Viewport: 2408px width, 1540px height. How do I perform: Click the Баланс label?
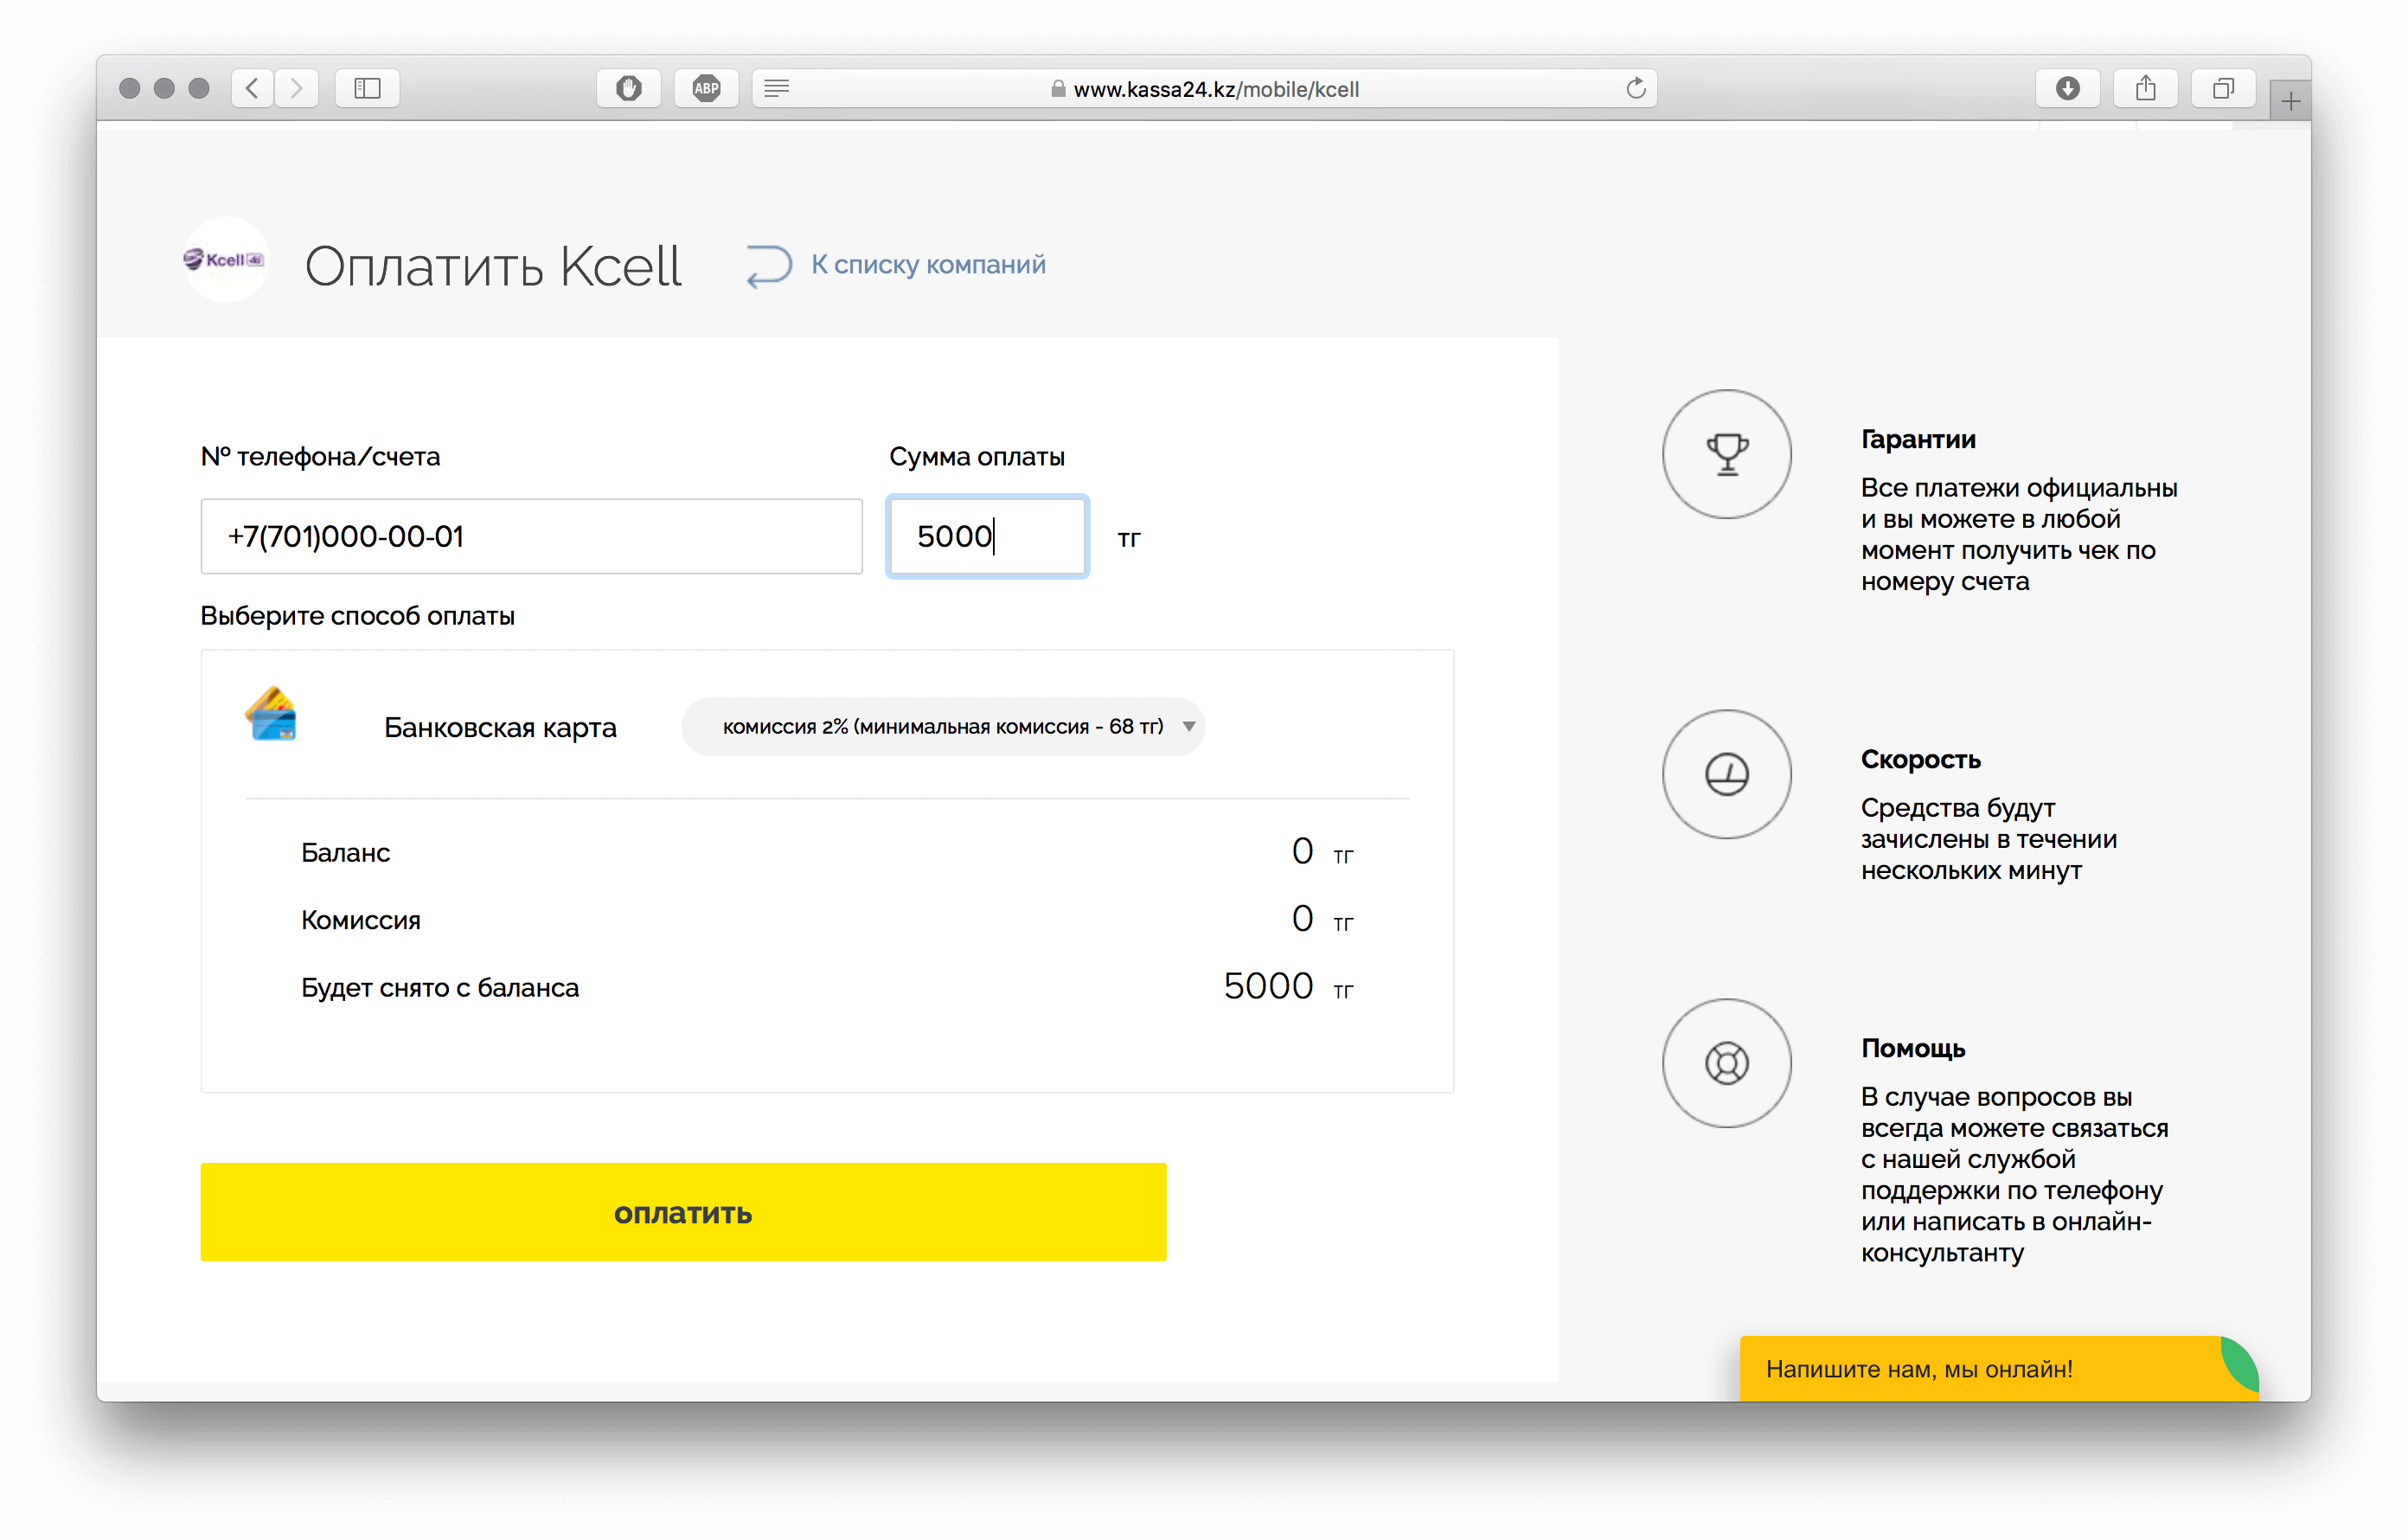pos(345,852)
